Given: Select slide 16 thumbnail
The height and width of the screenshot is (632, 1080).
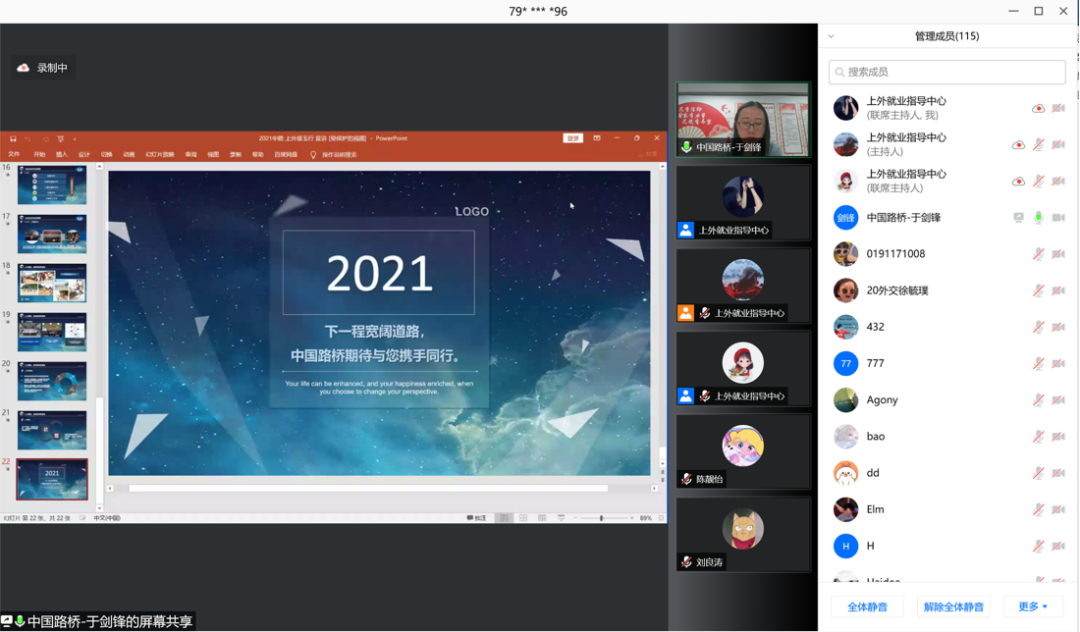Looking at the screenshot, I should [52, 185].
